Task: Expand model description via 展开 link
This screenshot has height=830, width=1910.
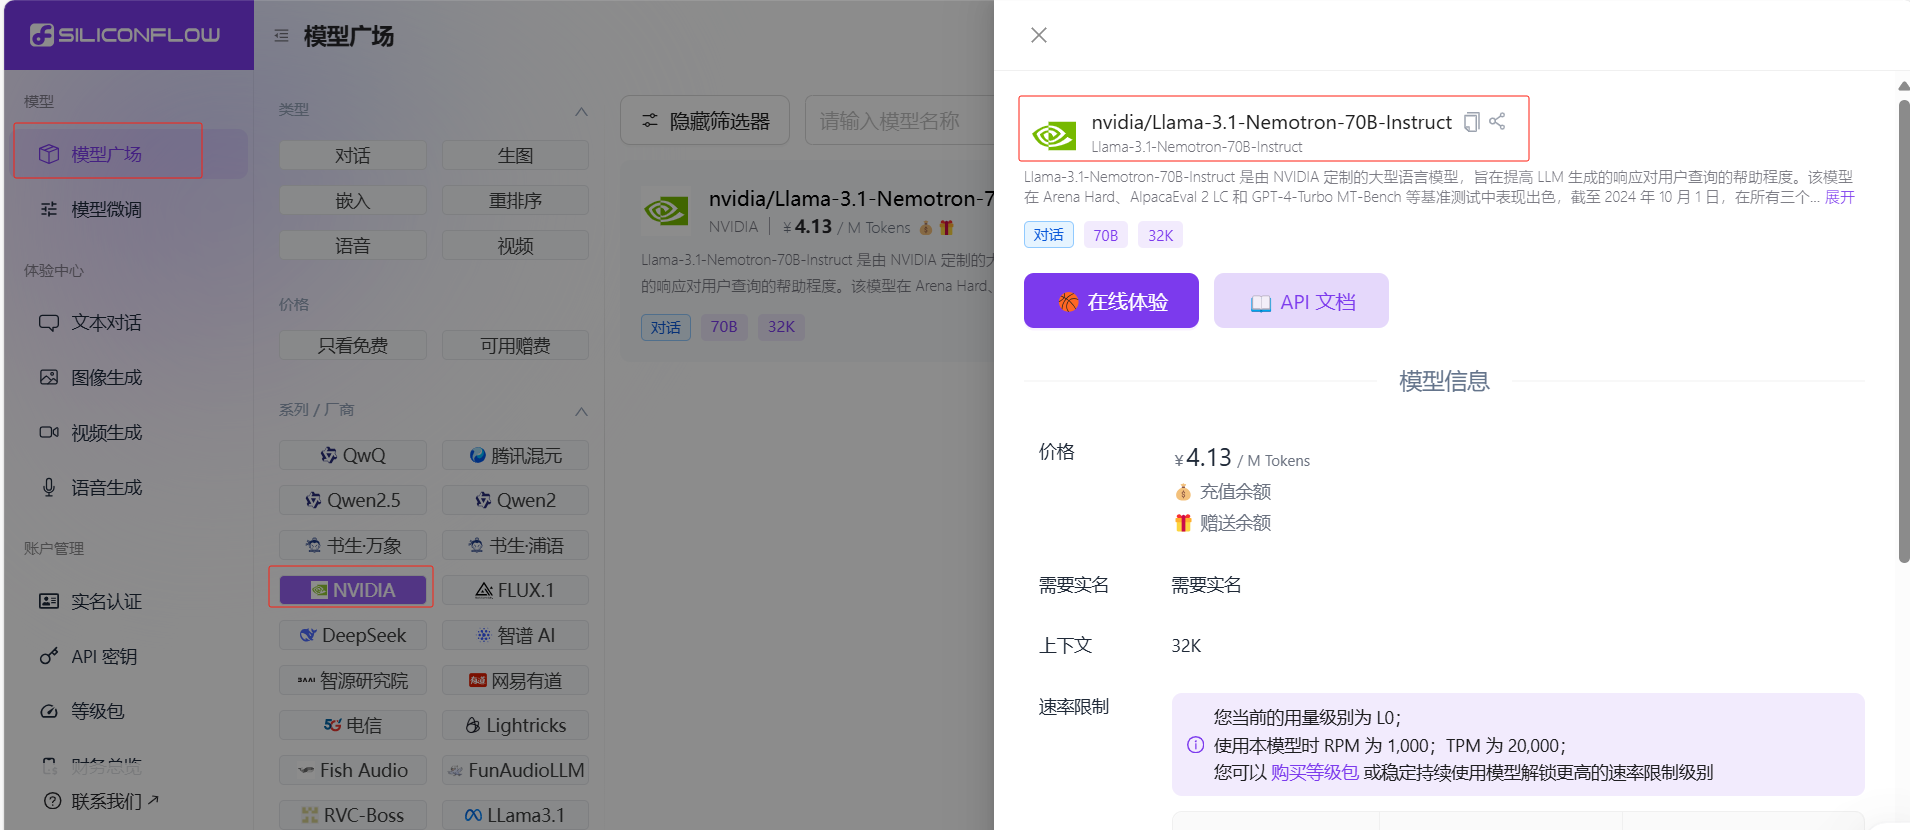Action: pos(1840,197)
